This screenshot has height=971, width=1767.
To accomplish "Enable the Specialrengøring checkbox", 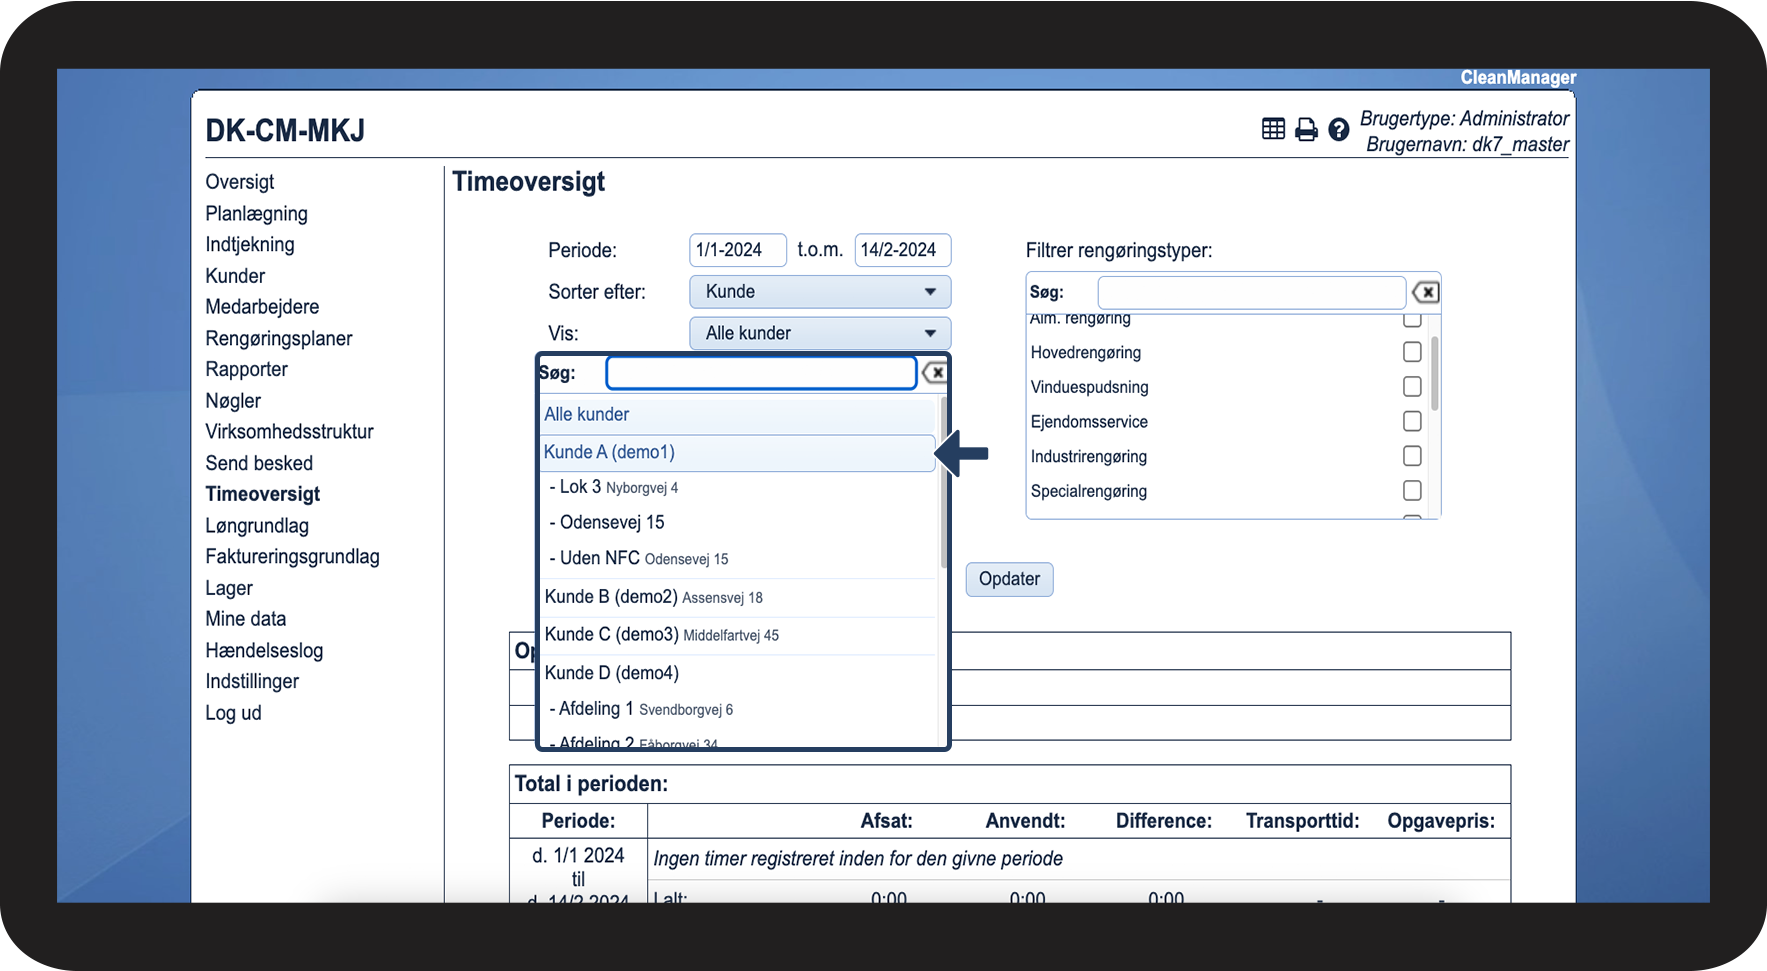I will [x=1412, y=491].
